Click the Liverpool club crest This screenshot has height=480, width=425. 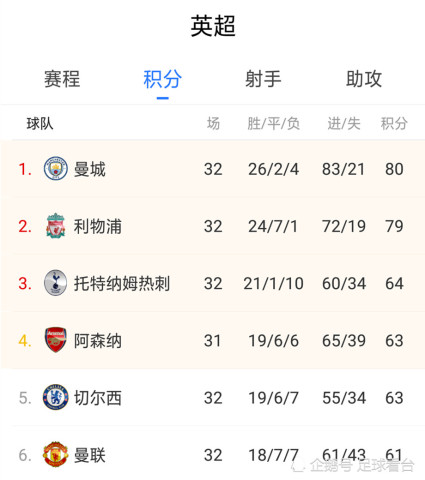coord(56,226)
